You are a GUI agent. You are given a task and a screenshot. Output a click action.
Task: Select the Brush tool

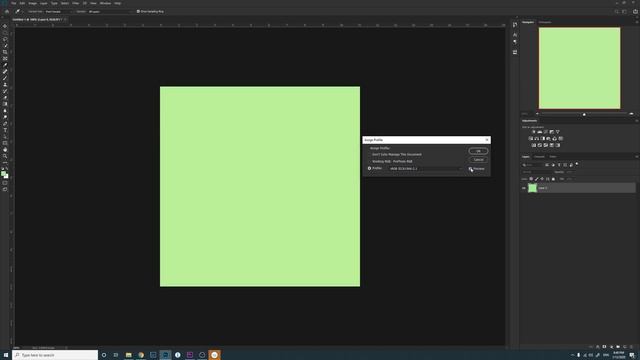tap(5, 78)
